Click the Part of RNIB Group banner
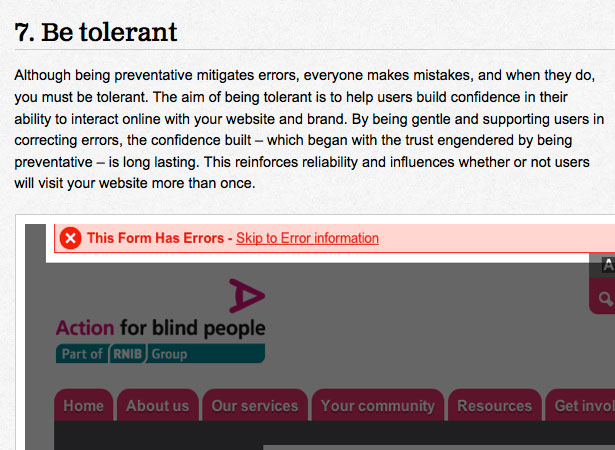The image size is (615, 450). point(160,354)
